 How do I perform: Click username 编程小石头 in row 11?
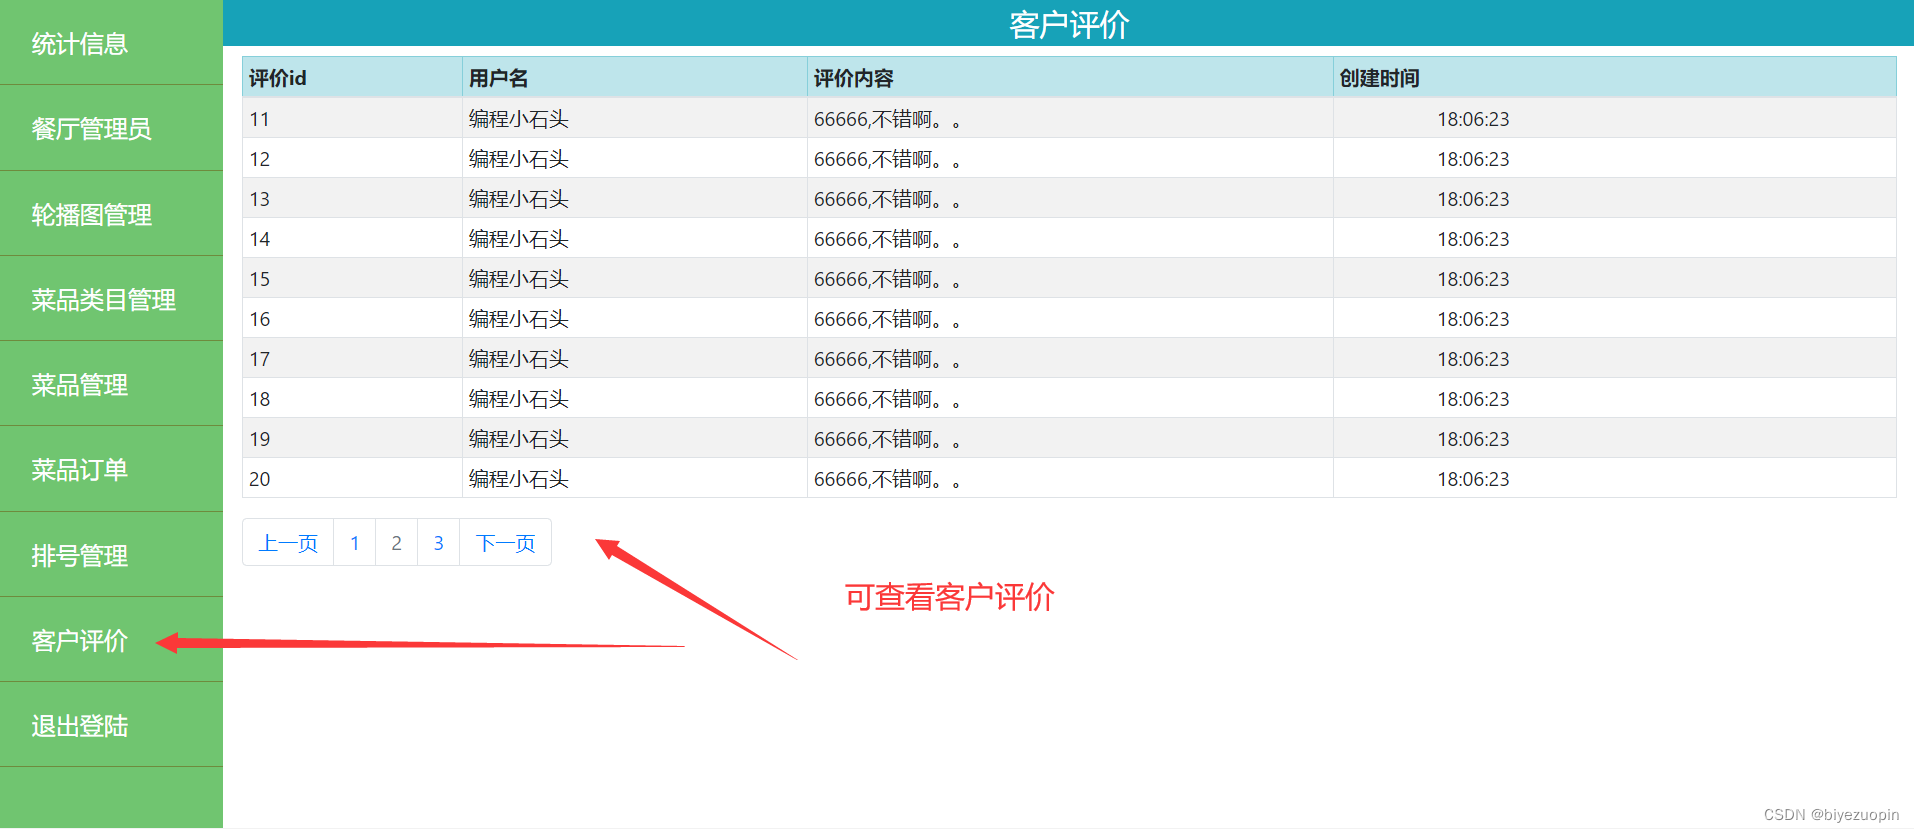pyautogui.click(x=519, y=119)
